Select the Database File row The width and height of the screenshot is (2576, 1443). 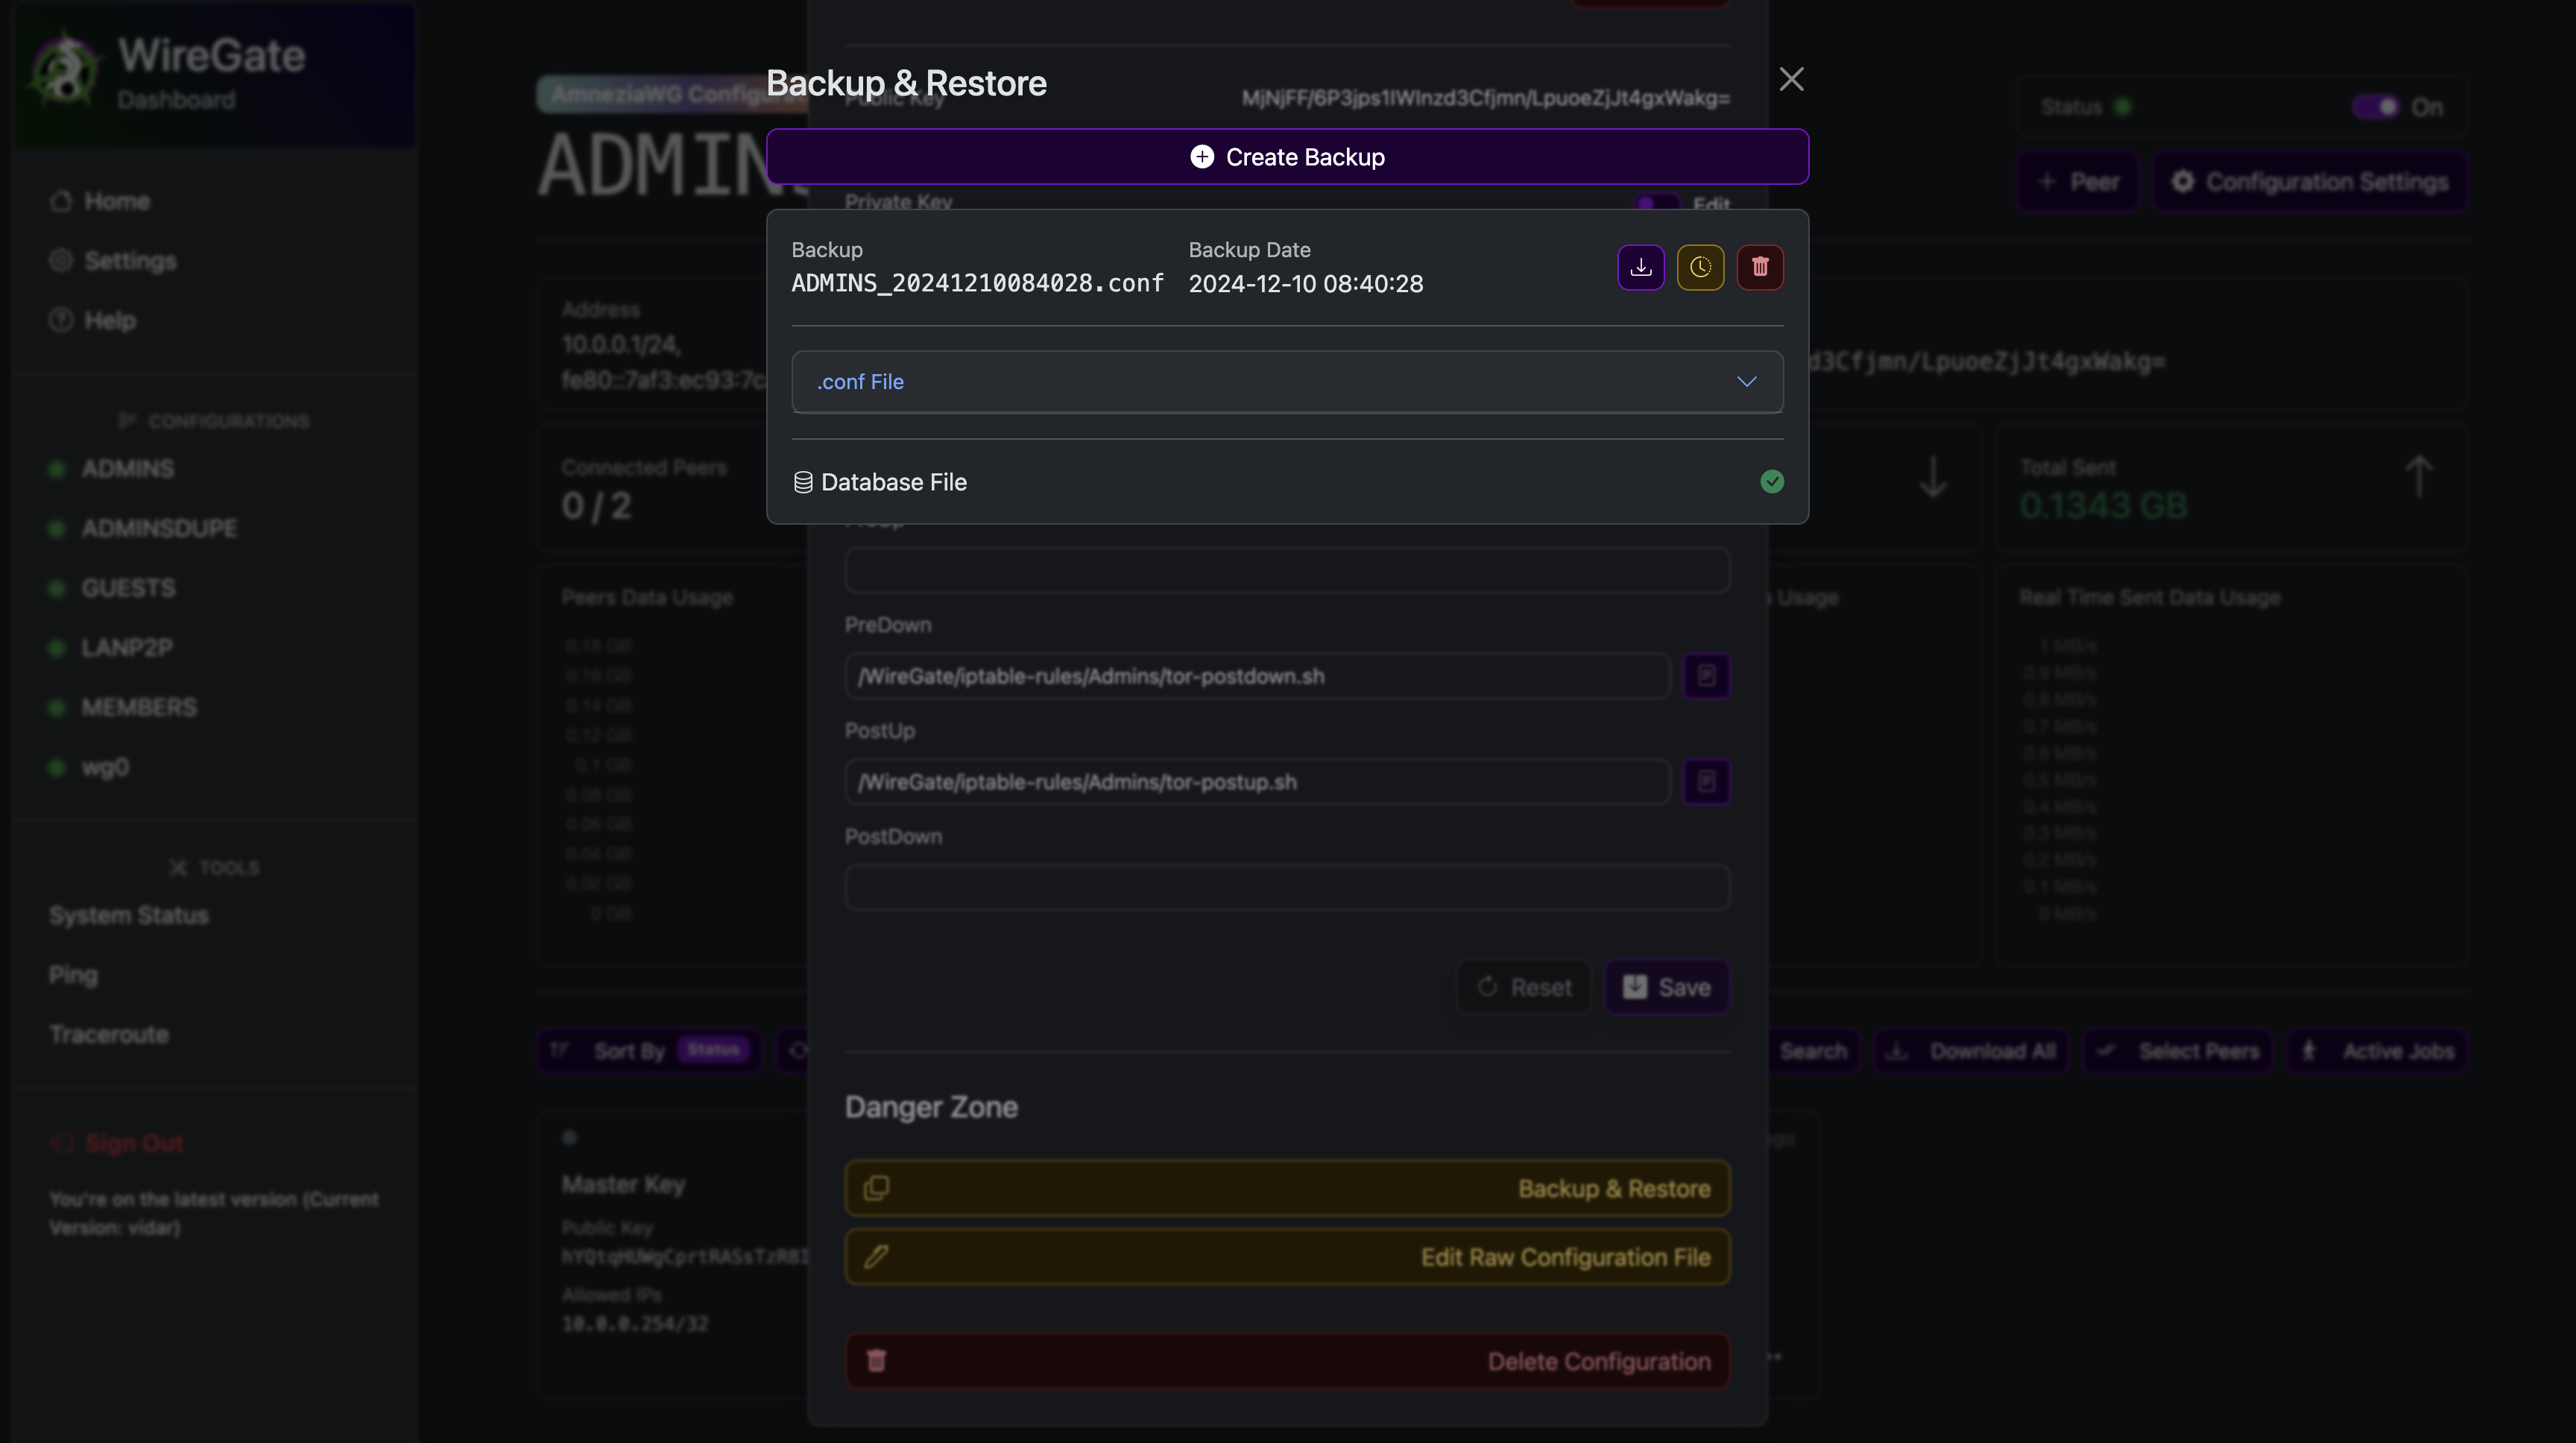(1287, 482)
